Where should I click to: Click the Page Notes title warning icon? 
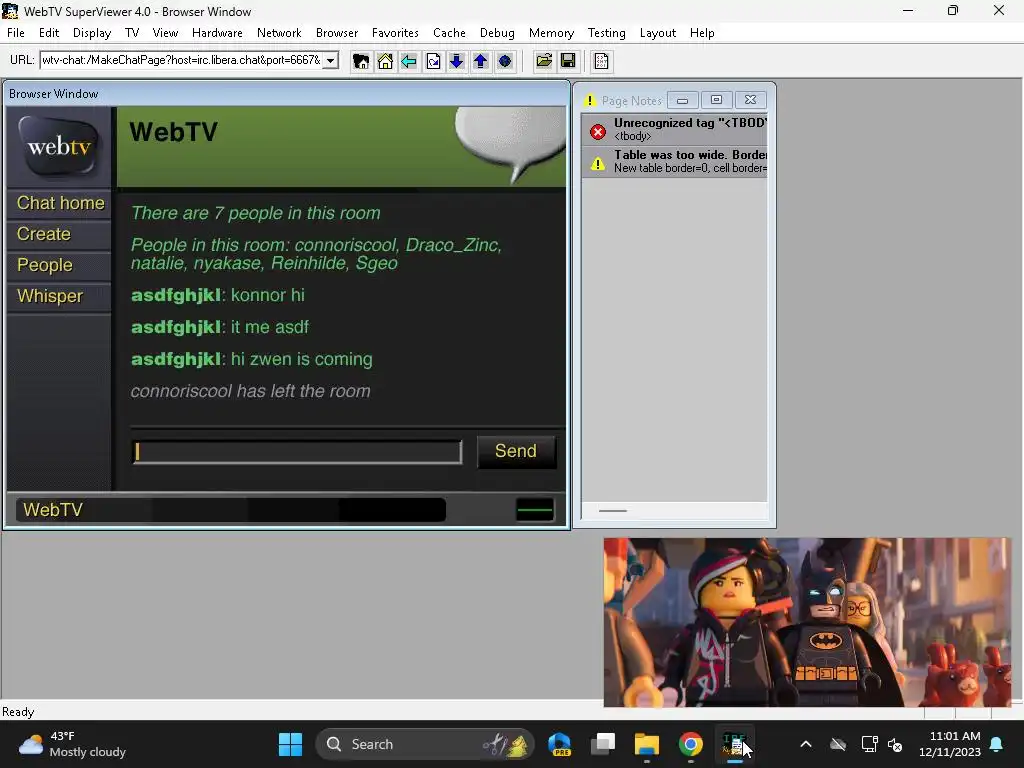(x=590, y=101)
